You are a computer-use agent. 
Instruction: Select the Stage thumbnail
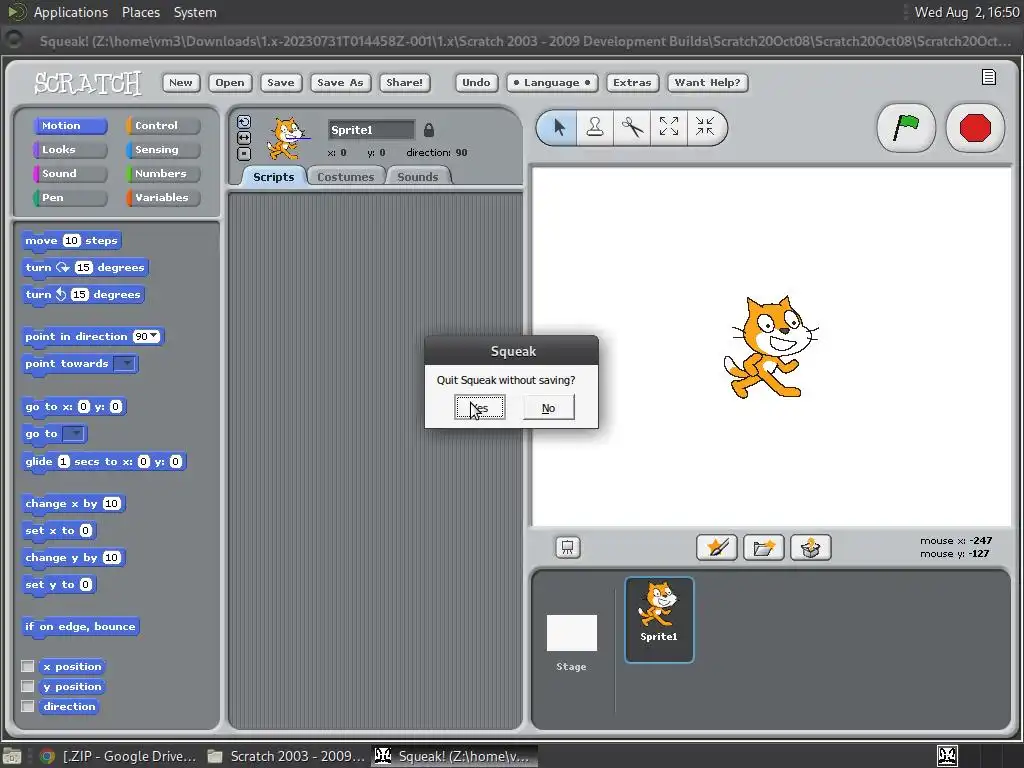pyautogui.click(x=571, y=633)
